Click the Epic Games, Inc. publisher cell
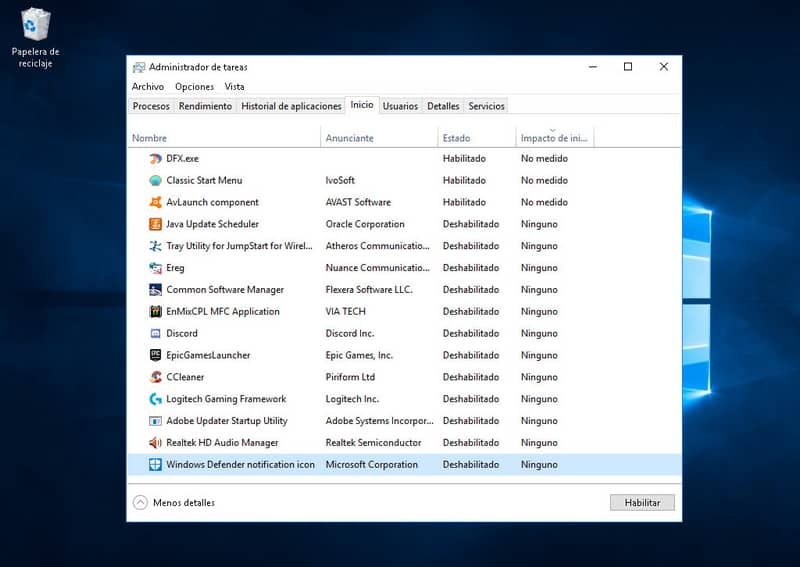Screen dimensions: 800x567 tap(359, 355)
